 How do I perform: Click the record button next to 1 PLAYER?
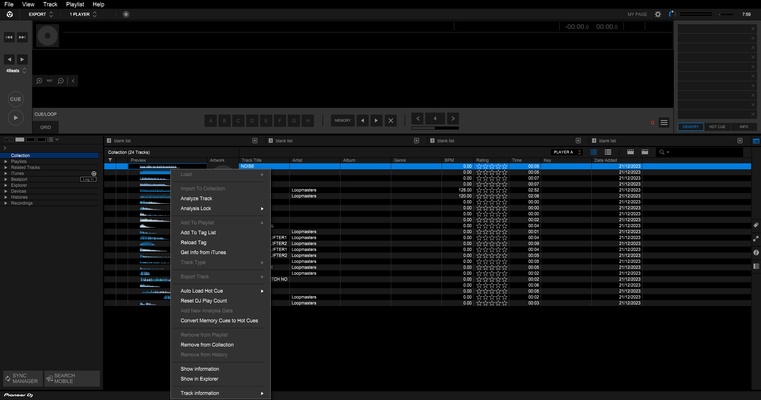[x=126, y=15]
